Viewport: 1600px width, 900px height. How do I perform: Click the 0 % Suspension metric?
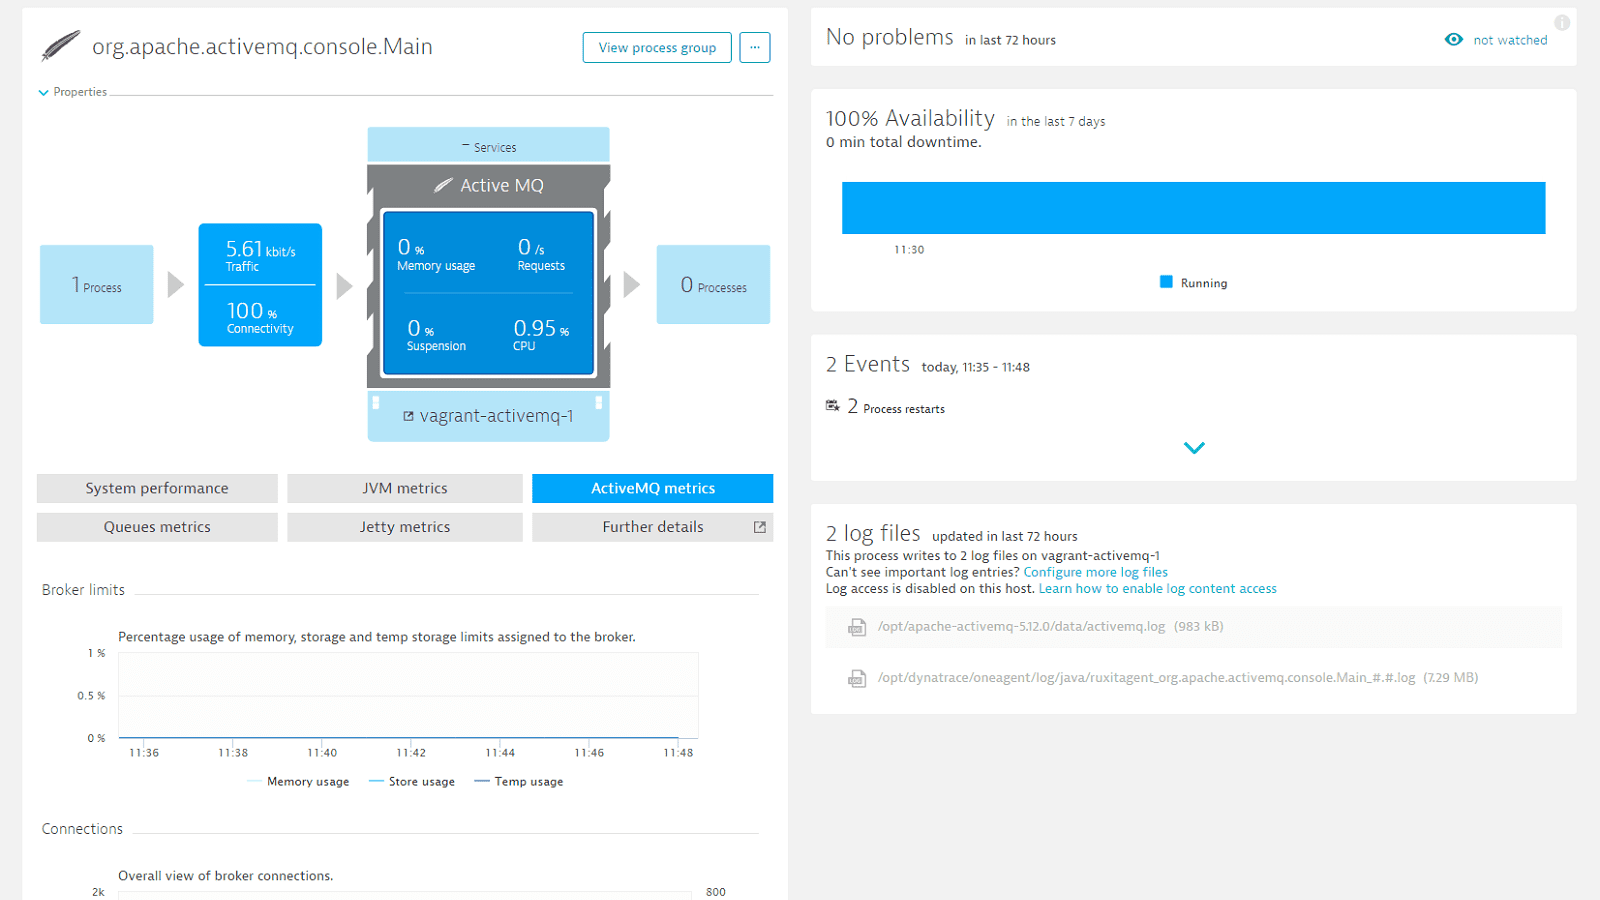click(436, 335)
